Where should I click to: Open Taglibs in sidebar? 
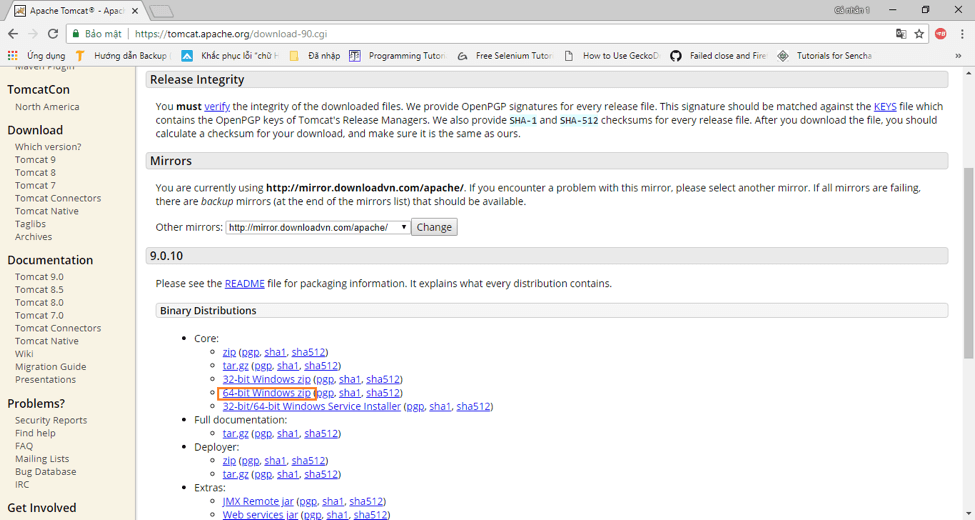(x=30, y=224)
